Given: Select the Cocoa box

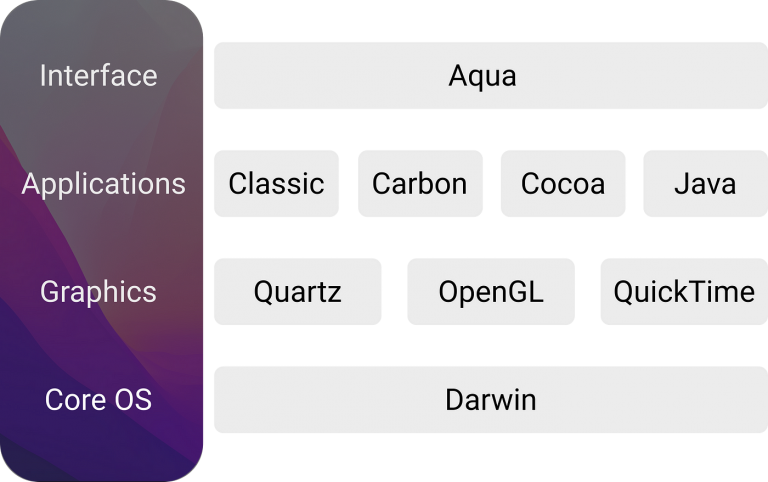Looking at the screenshot, I should pyautogui.click(x=563, y=184).
